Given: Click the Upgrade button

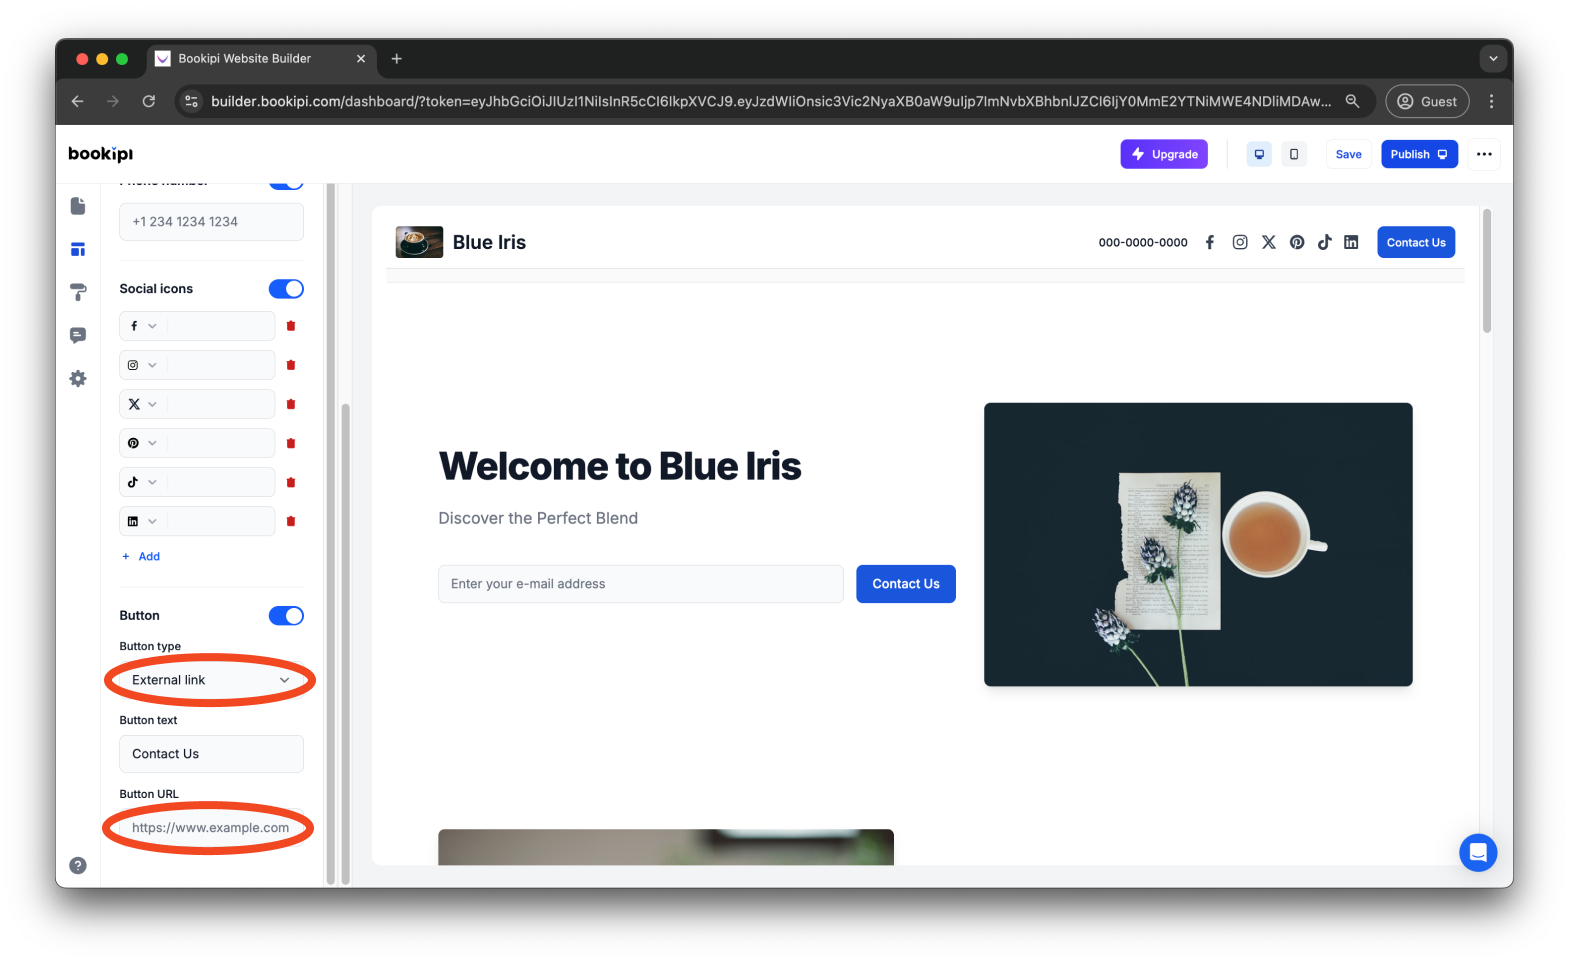Looking at the screenshot, I should click(1164, 154).
